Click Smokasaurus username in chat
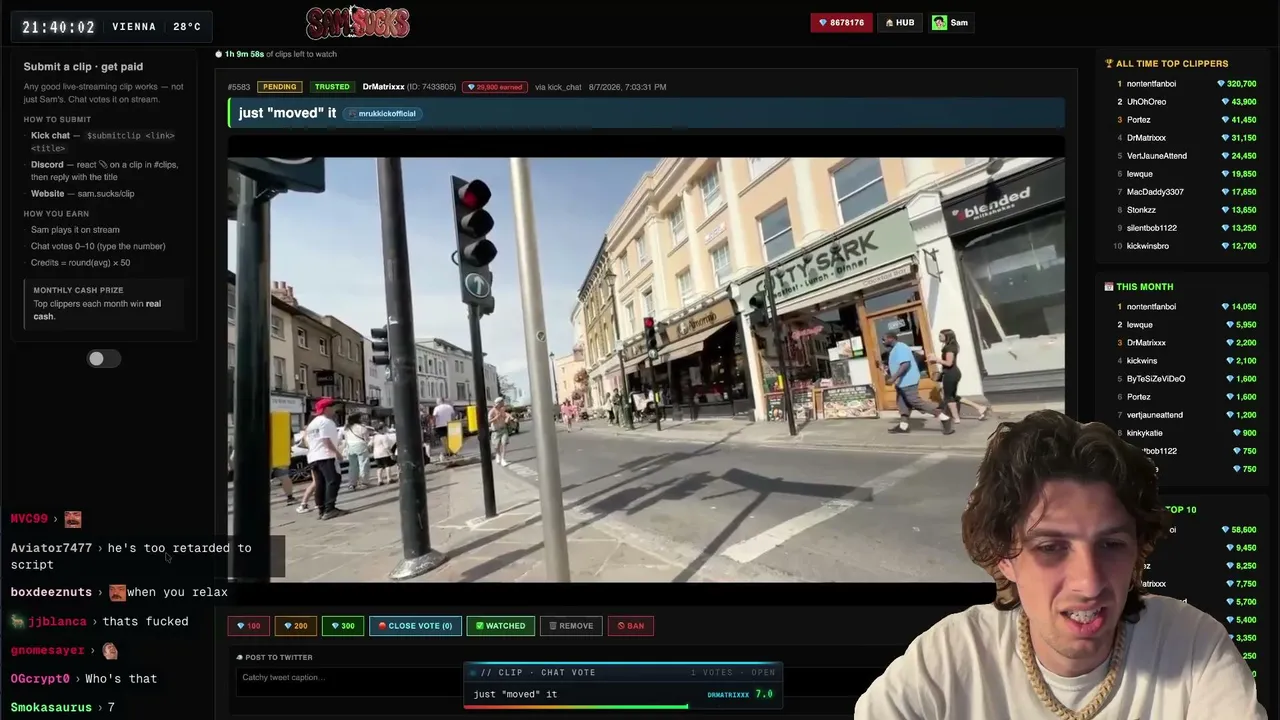The image size is (1280, 720). (x=51, y=708)
